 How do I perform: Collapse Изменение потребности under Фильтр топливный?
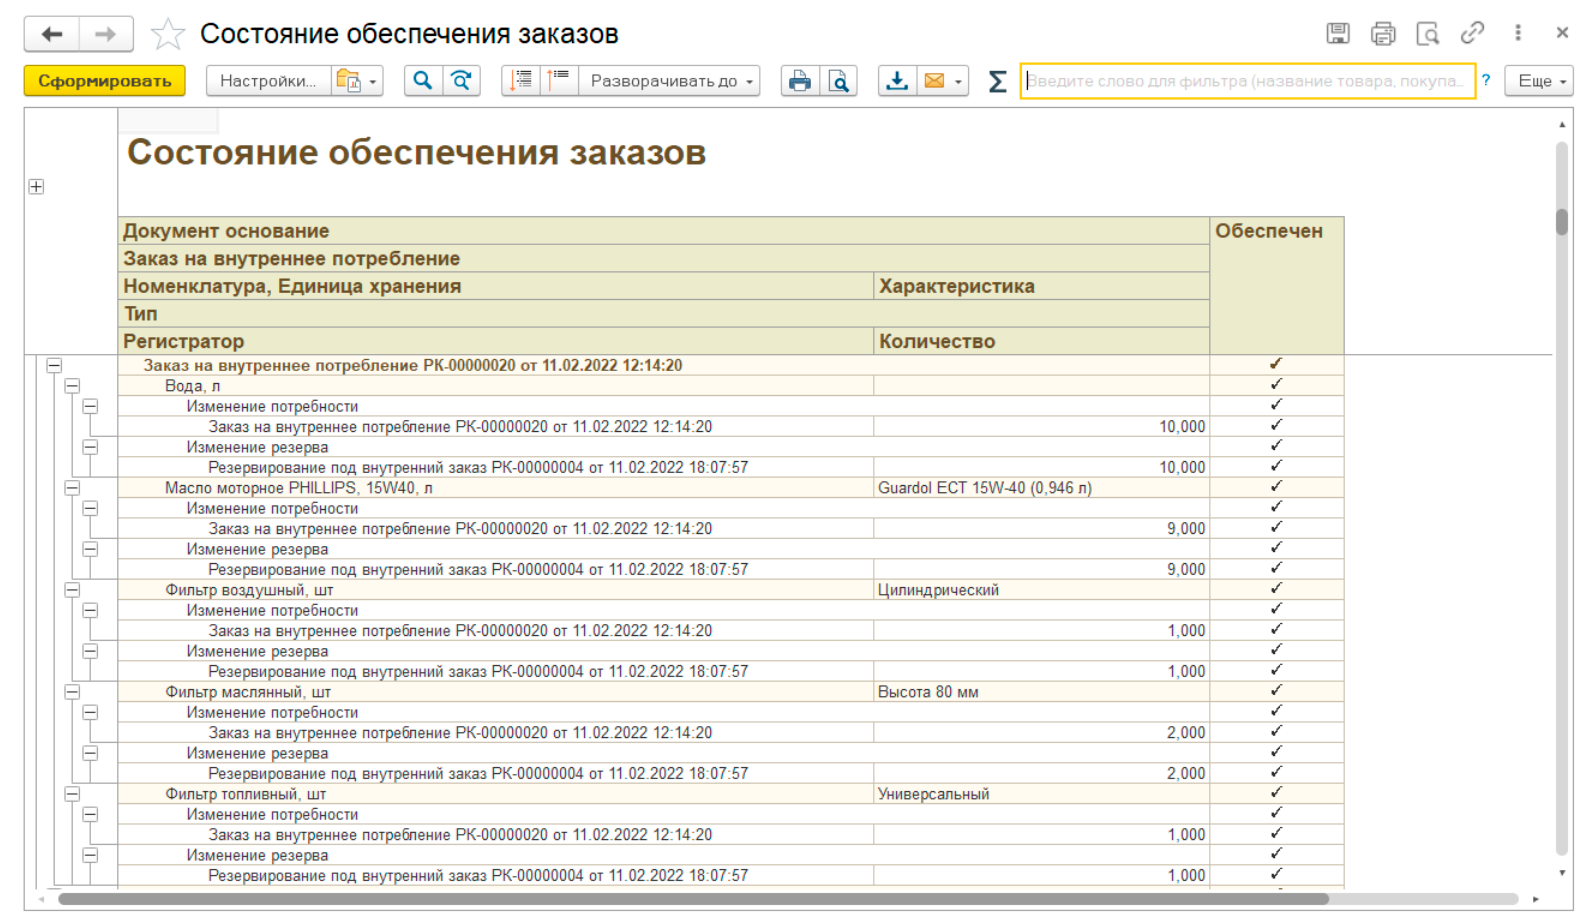90,815
